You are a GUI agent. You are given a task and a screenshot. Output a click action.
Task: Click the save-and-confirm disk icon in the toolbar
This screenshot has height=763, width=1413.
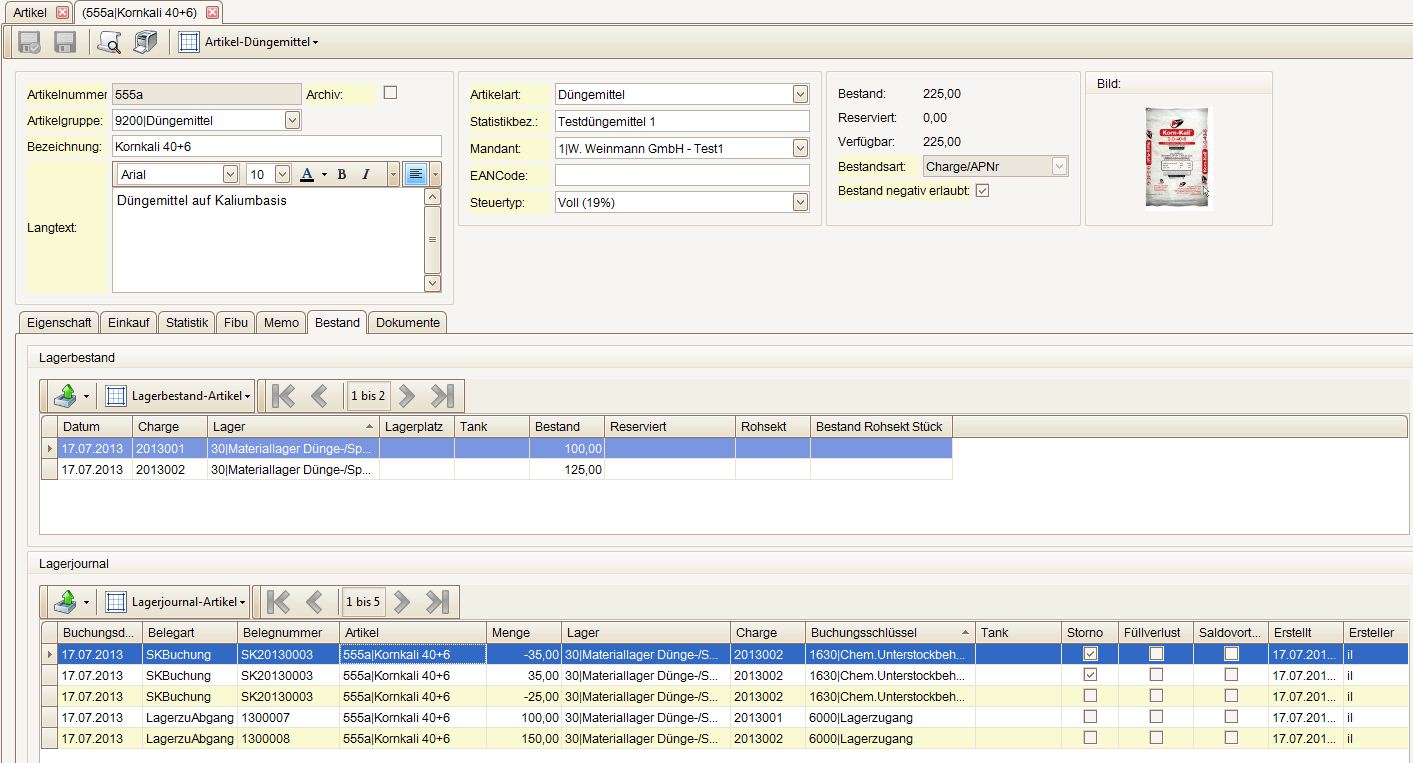pyautogui.click(x=30, y=42)
